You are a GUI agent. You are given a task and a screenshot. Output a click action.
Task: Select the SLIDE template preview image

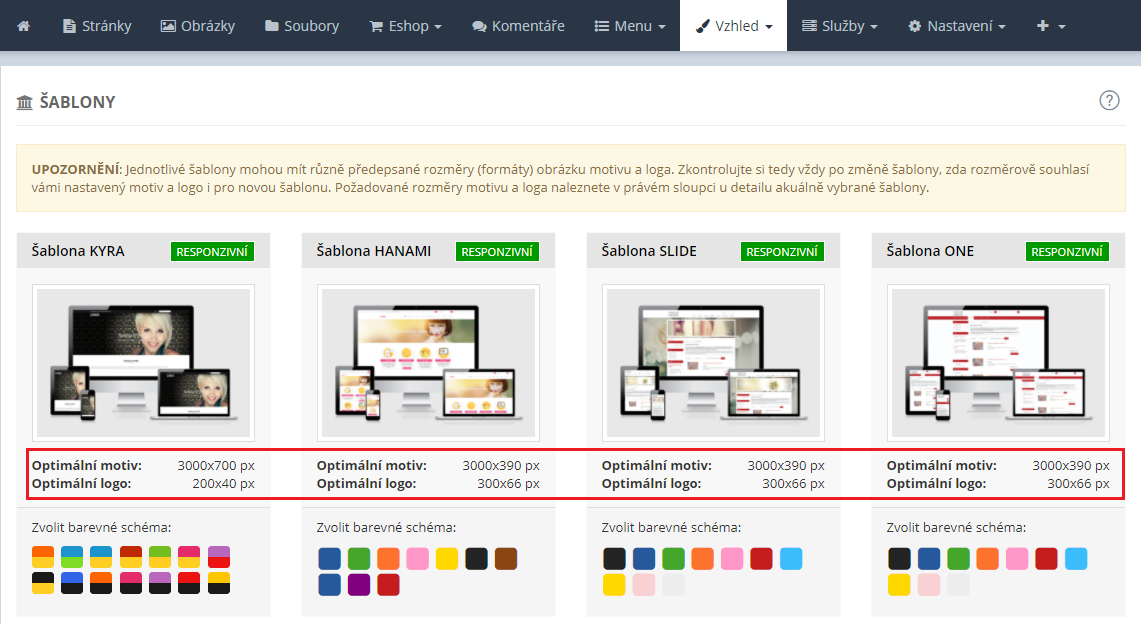coord(713,363)
